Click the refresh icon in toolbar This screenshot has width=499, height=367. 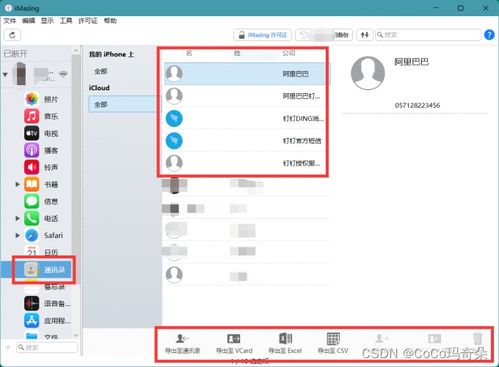[12, 35]
